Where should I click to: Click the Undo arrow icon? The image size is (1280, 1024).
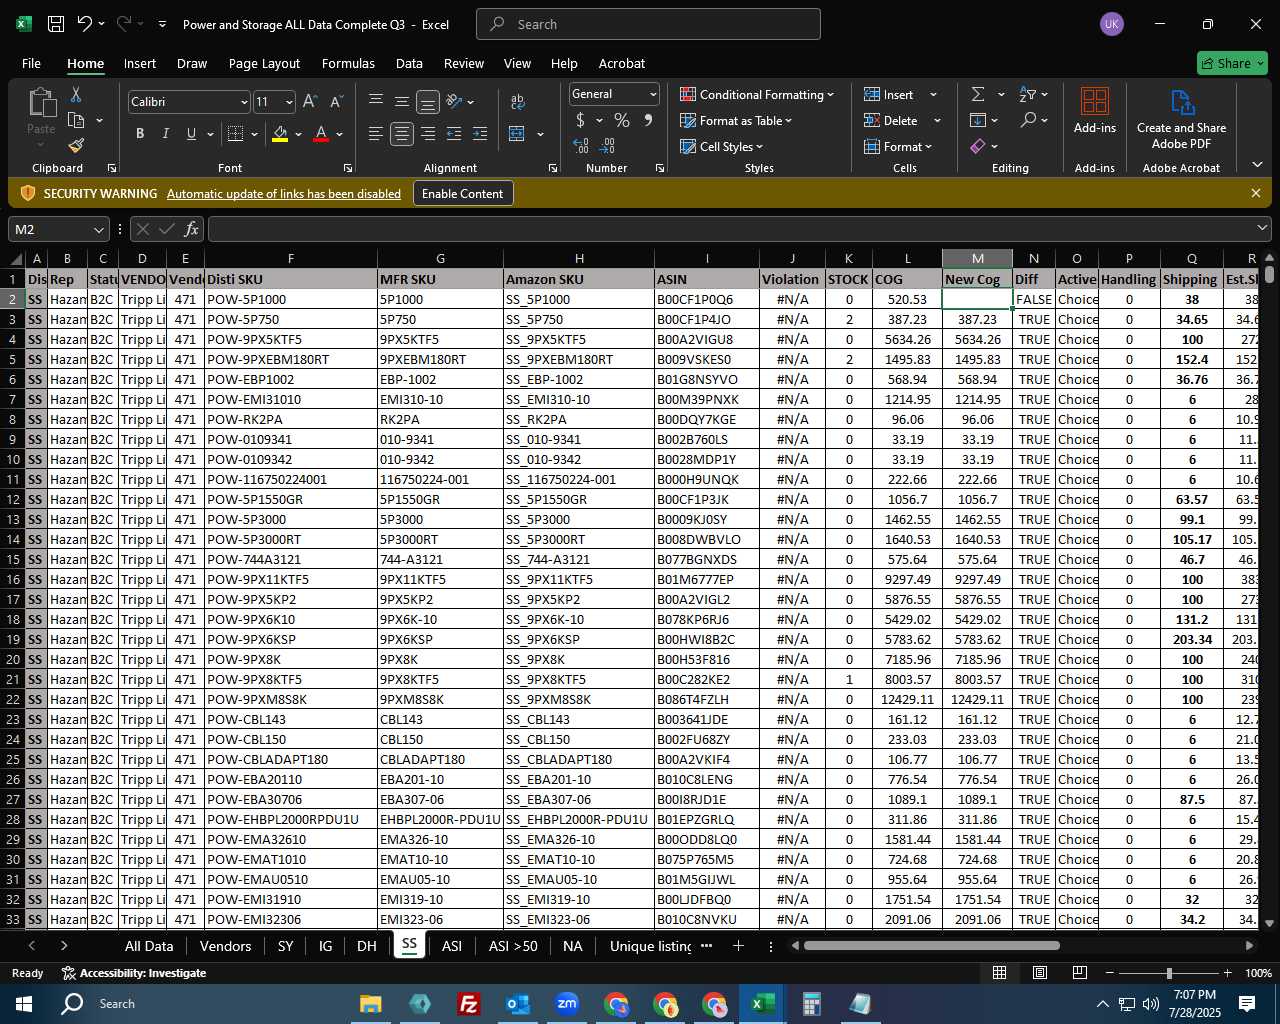coord(85,24)
